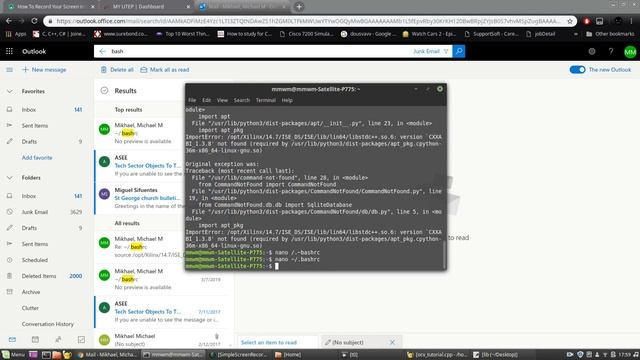
Task: Switch to SimpleScreenRecorder in taskbar
Action: click(x=239, y=355)
